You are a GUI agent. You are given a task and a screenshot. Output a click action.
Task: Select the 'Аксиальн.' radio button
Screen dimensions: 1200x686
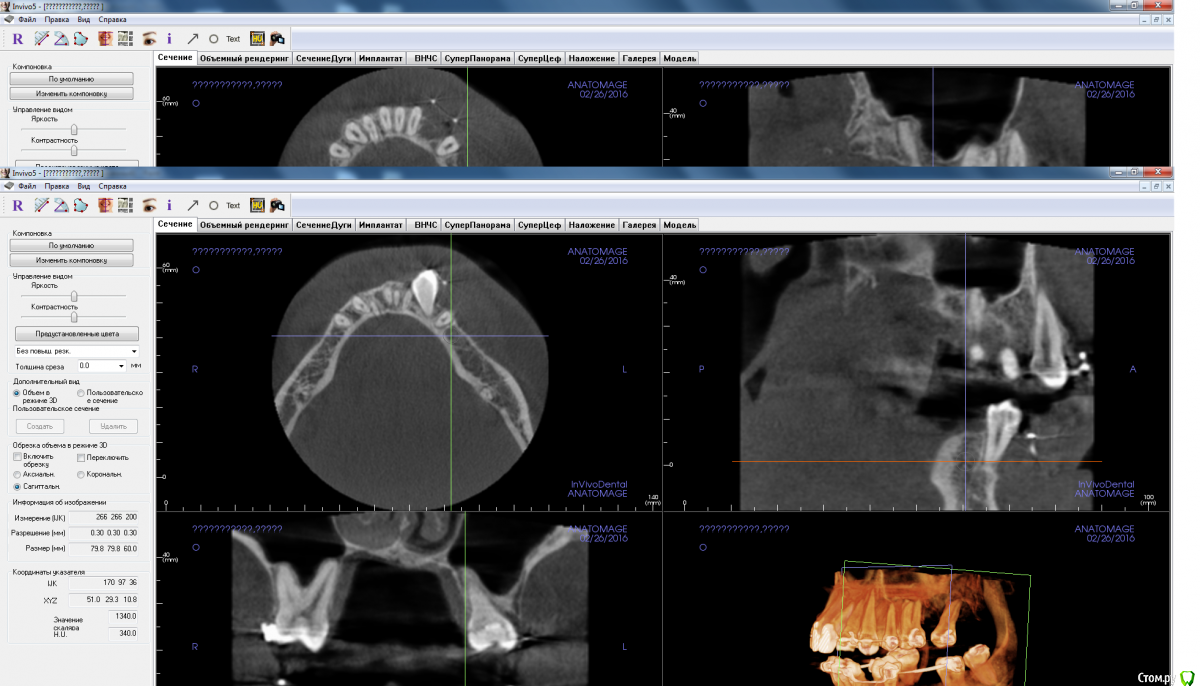[x=17, y=474]
